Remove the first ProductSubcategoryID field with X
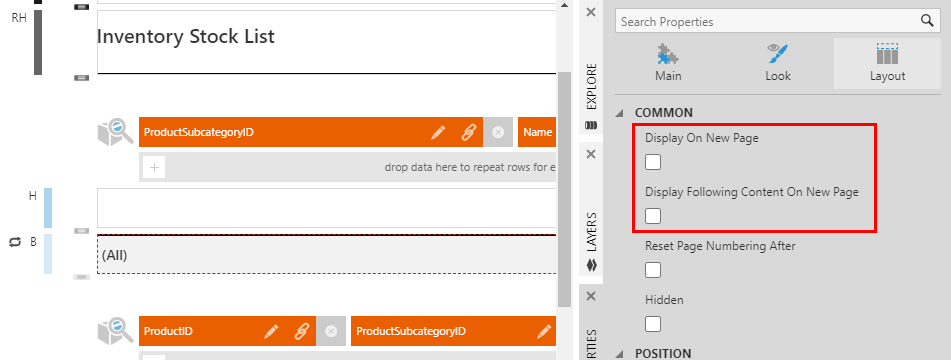Viewport: 951px width, 360px height. pos(498,132)
